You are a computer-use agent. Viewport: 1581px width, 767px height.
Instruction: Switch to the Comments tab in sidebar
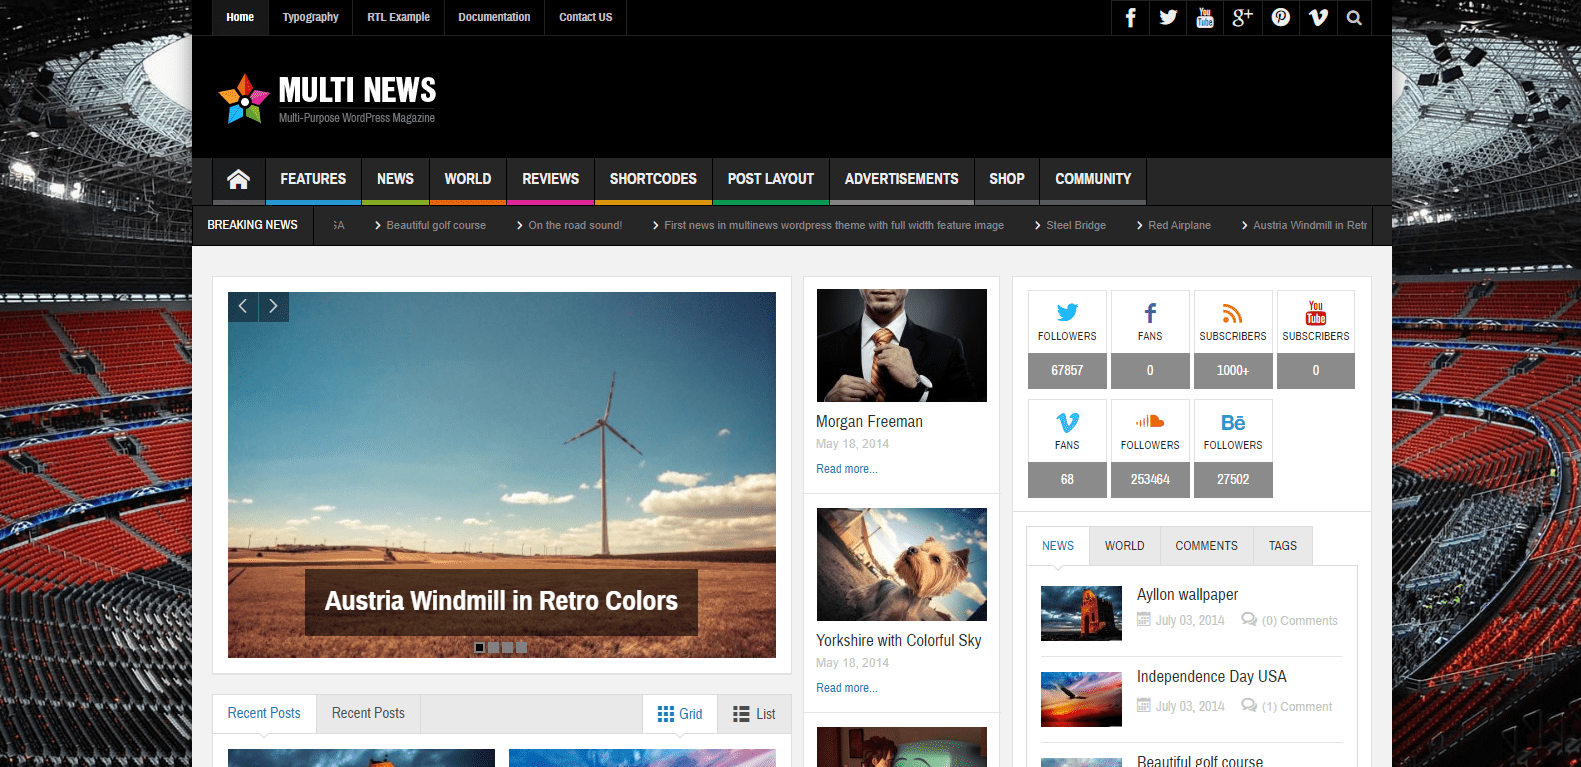[x=1206, y=546]
